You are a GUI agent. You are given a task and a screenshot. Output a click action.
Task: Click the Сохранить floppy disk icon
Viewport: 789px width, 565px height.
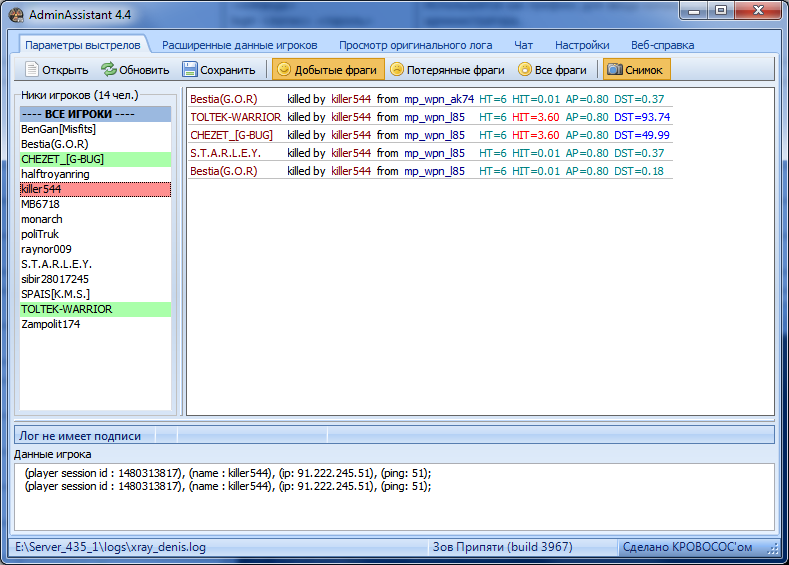(189, 69)
